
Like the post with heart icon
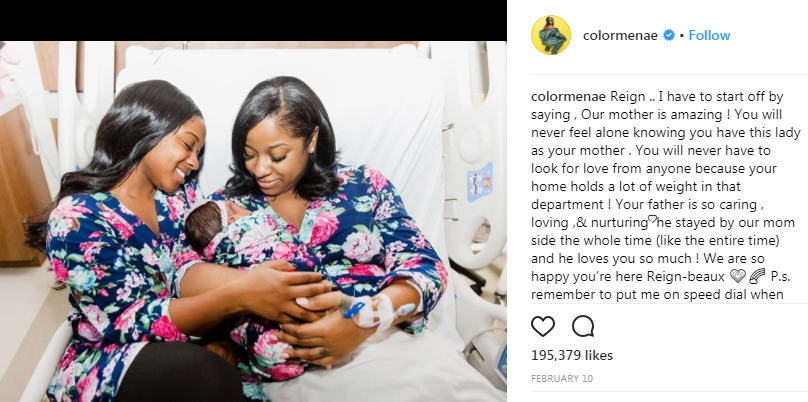tap(543, 326)
